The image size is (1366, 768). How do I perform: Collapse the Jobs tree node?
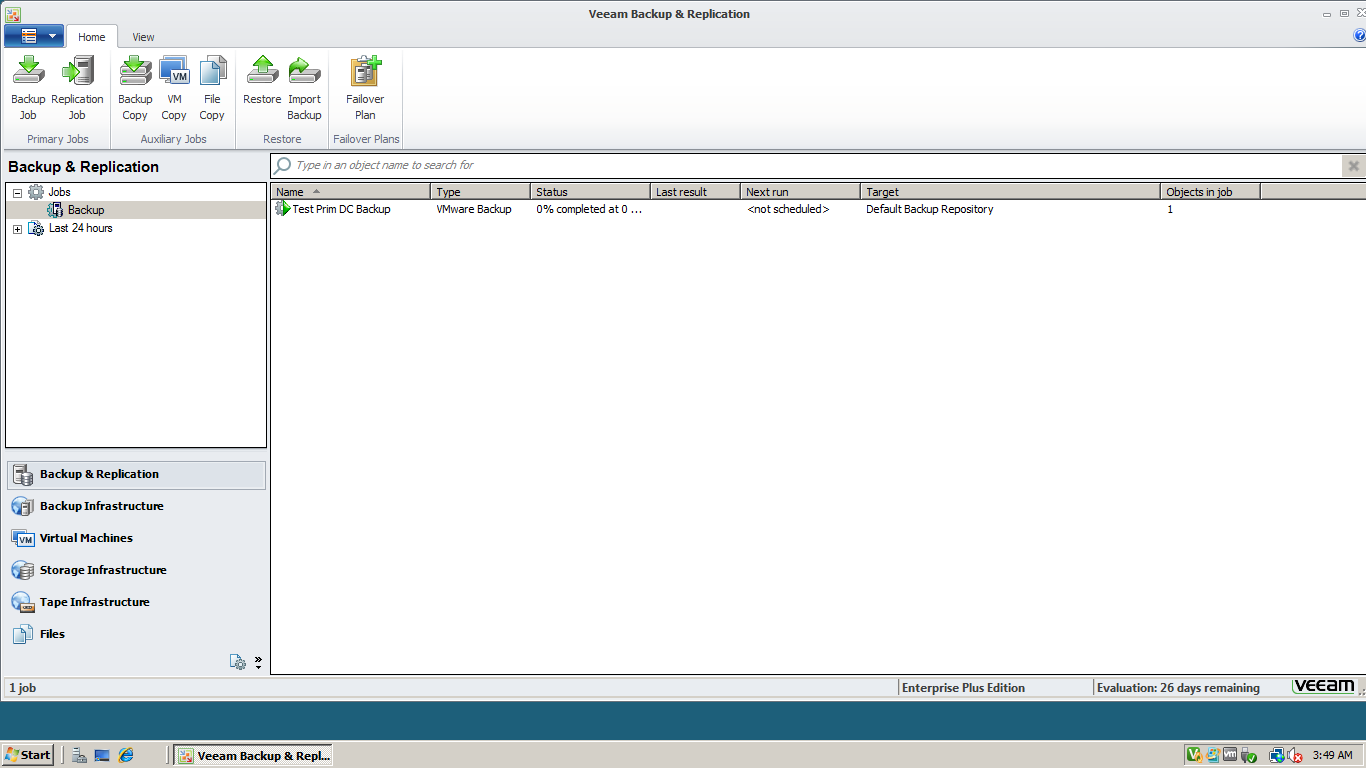(17, 191)
